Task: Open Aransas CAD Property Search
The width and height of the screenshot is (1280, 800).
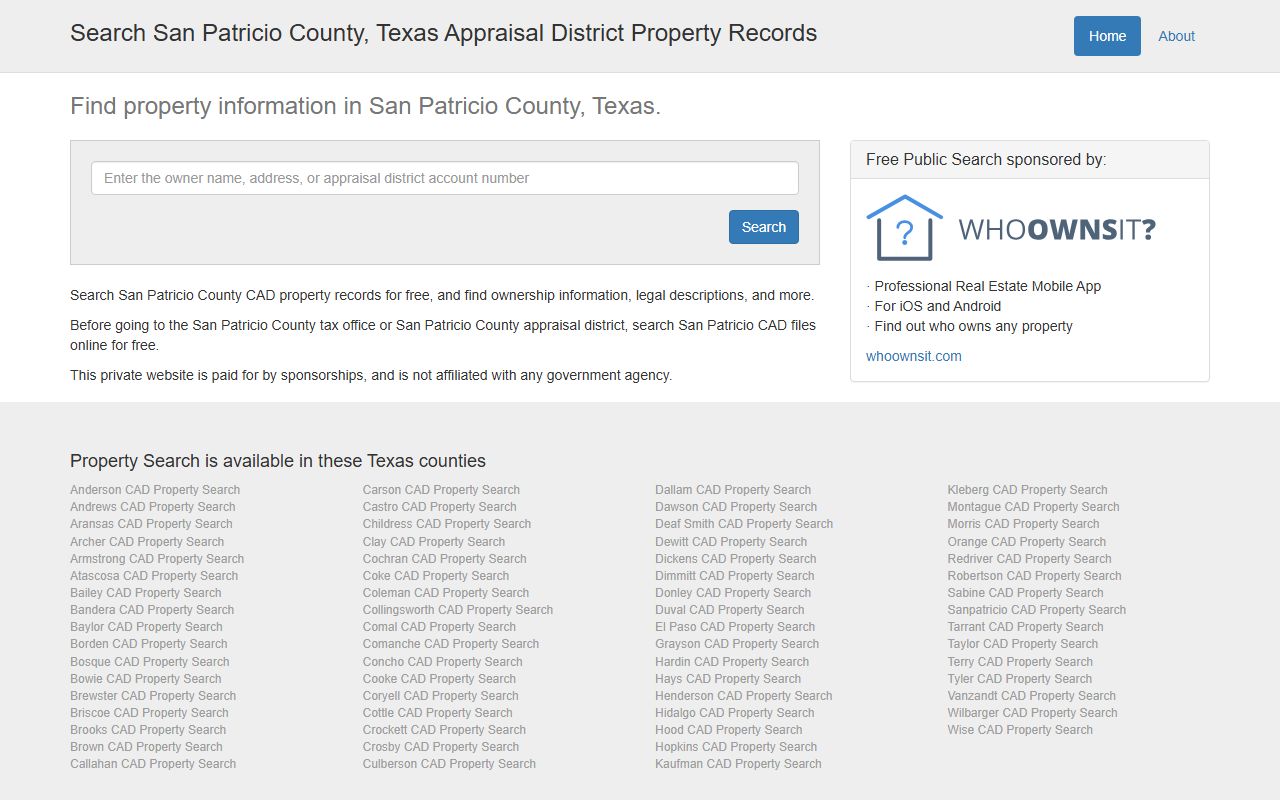Action: [151, 524]
